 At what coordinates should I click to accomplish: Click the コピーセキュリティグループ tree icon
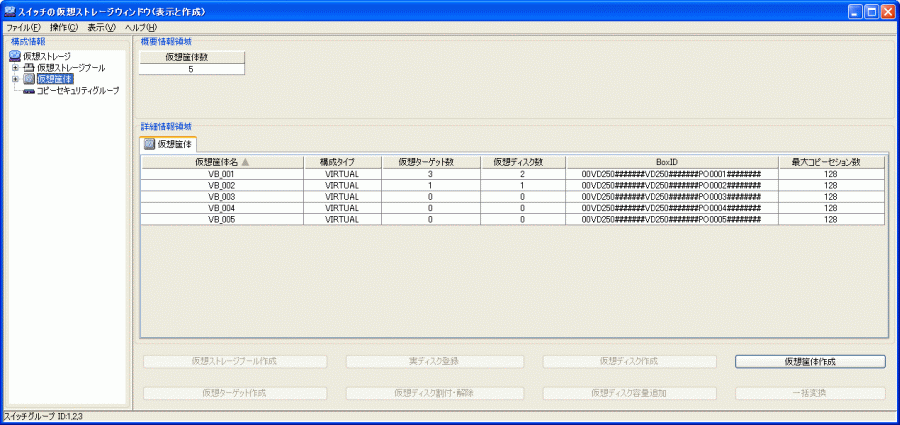tap(28, 91)
